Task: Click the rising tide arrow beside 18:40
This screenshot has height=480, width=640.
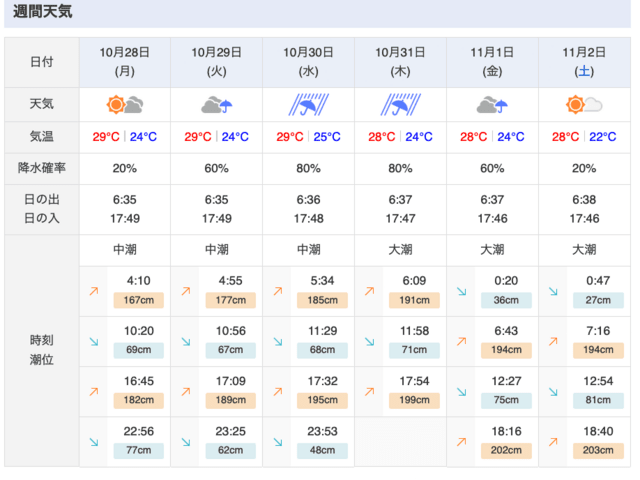Action: click(553, 441)
